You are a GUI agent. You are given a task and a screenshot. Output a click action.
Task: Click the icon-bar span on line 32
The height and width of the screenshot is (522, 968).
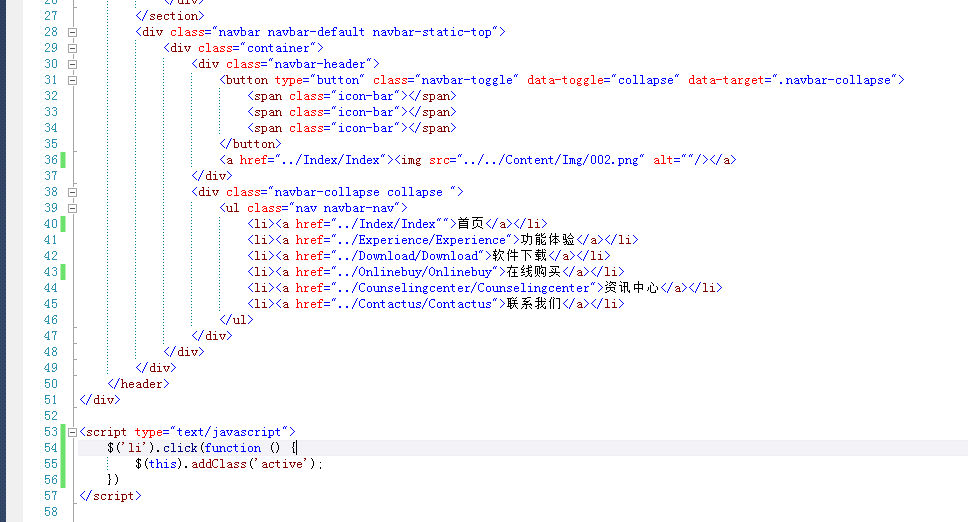pyautogui.click(x=352, y=96)
